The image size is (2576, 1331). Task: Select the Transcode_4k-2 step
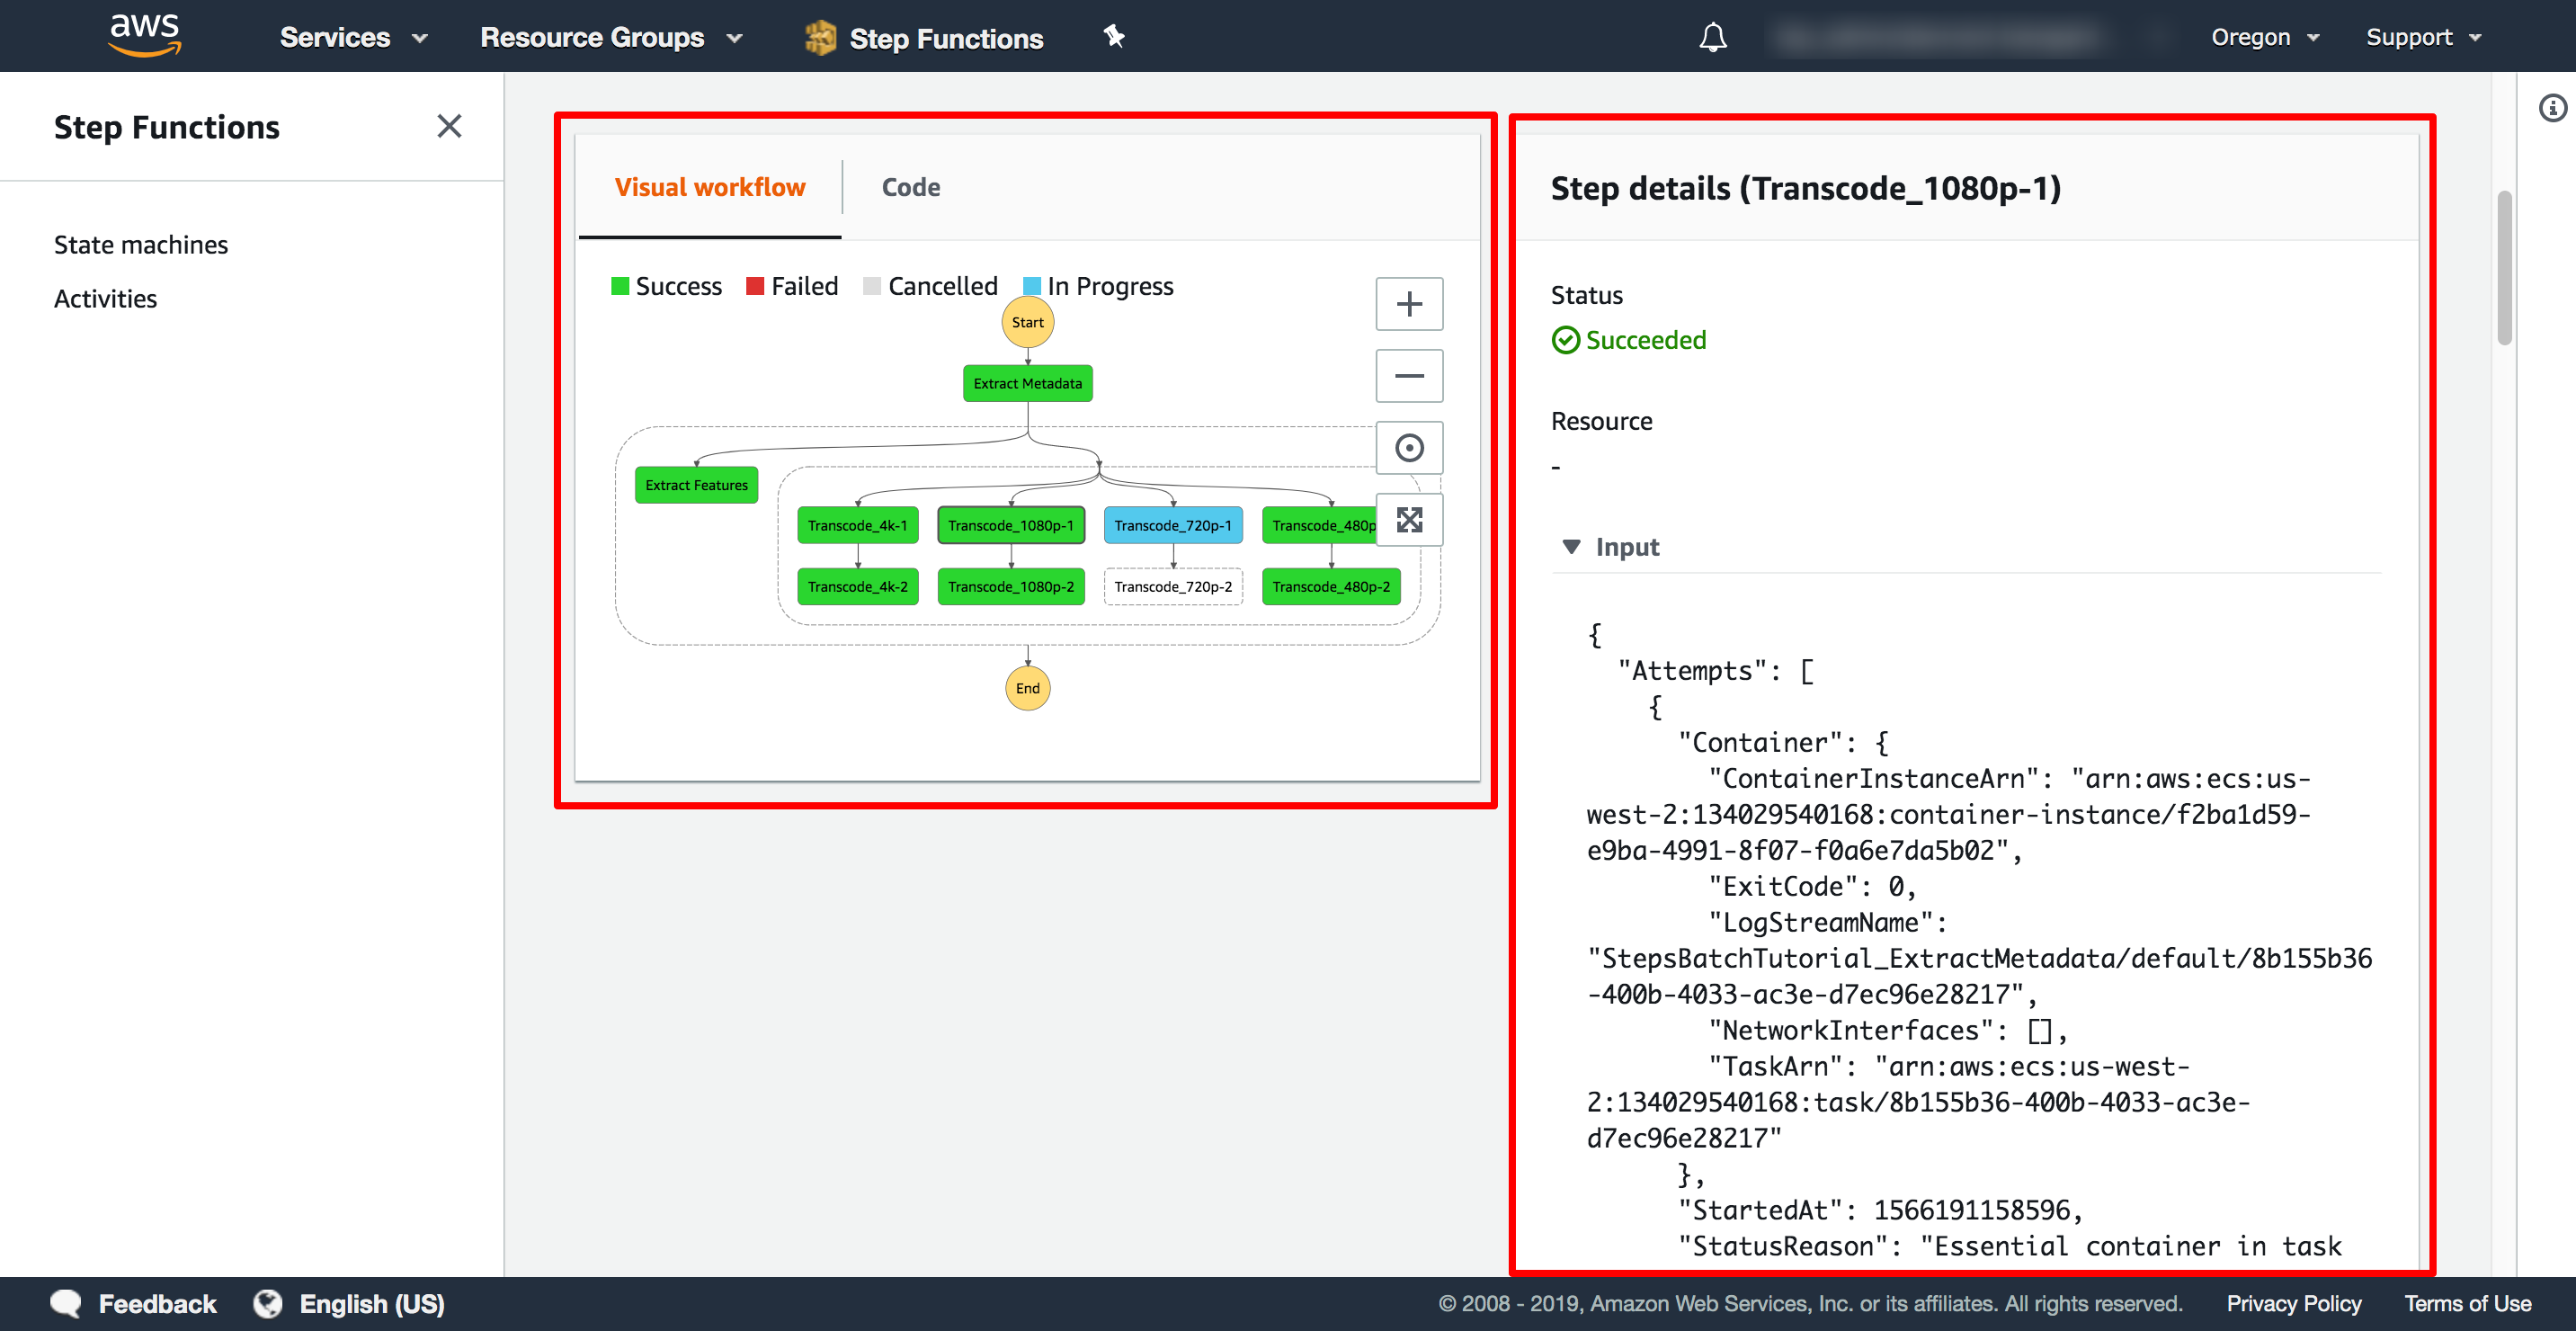(x=857, y=587)
